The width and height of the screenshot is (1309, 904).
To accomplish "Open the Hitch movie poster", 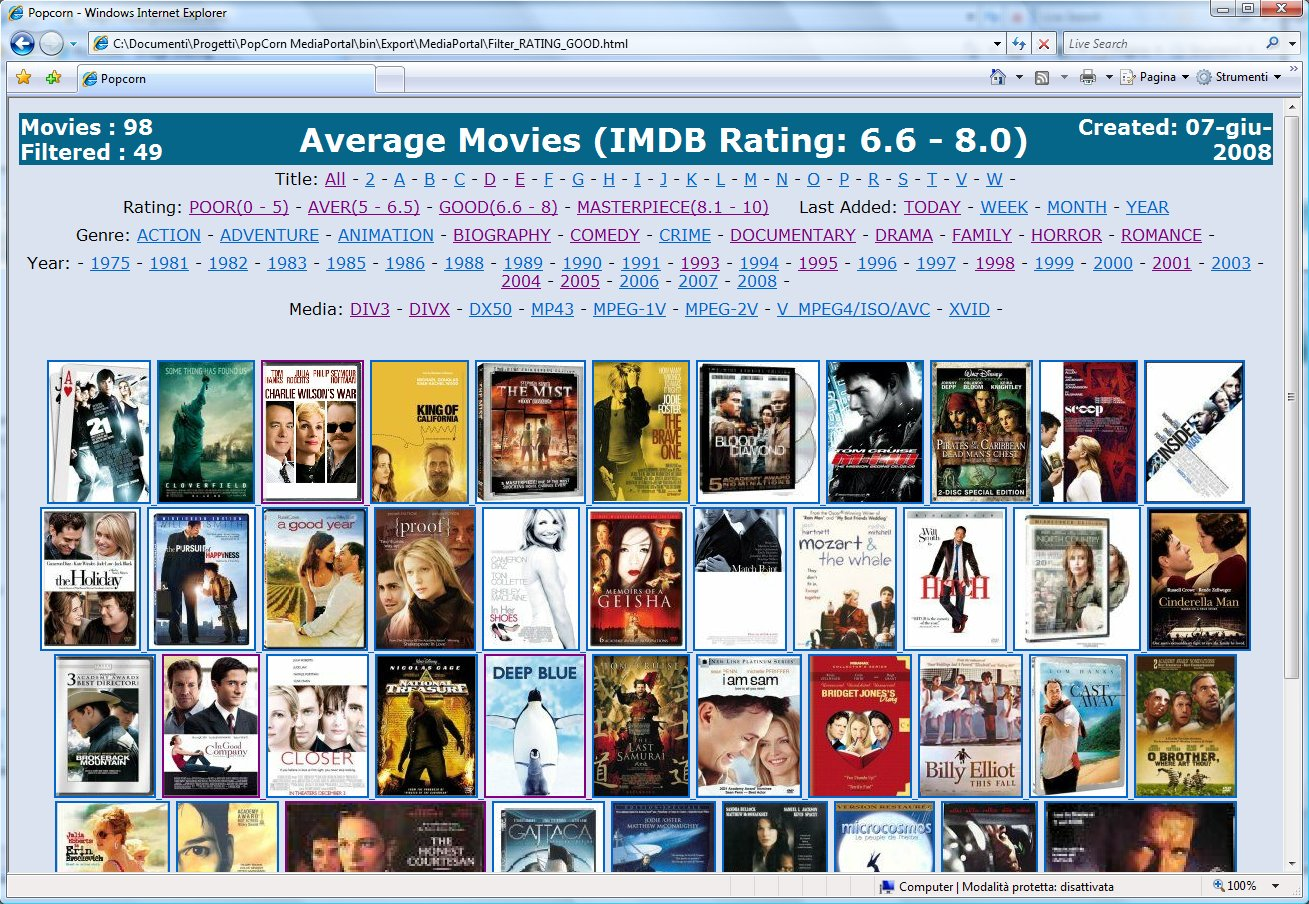I will (955, 579).
